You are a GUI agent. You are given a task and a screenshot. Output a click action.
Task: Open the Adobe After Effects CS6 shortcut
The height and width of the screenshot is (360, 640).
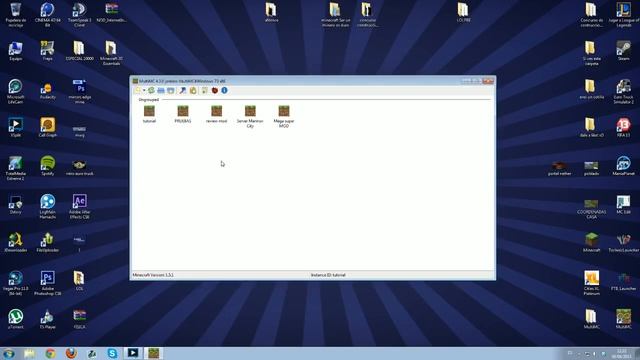coord(80,207)
